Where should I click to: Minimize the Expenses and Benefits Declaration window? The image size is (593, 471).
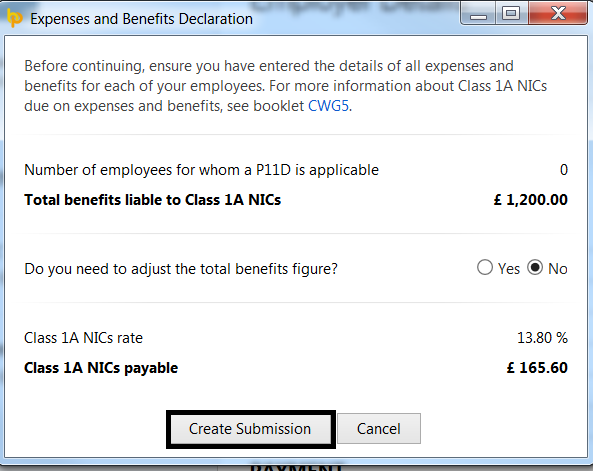pyautogui.click(x=478, y=14)
